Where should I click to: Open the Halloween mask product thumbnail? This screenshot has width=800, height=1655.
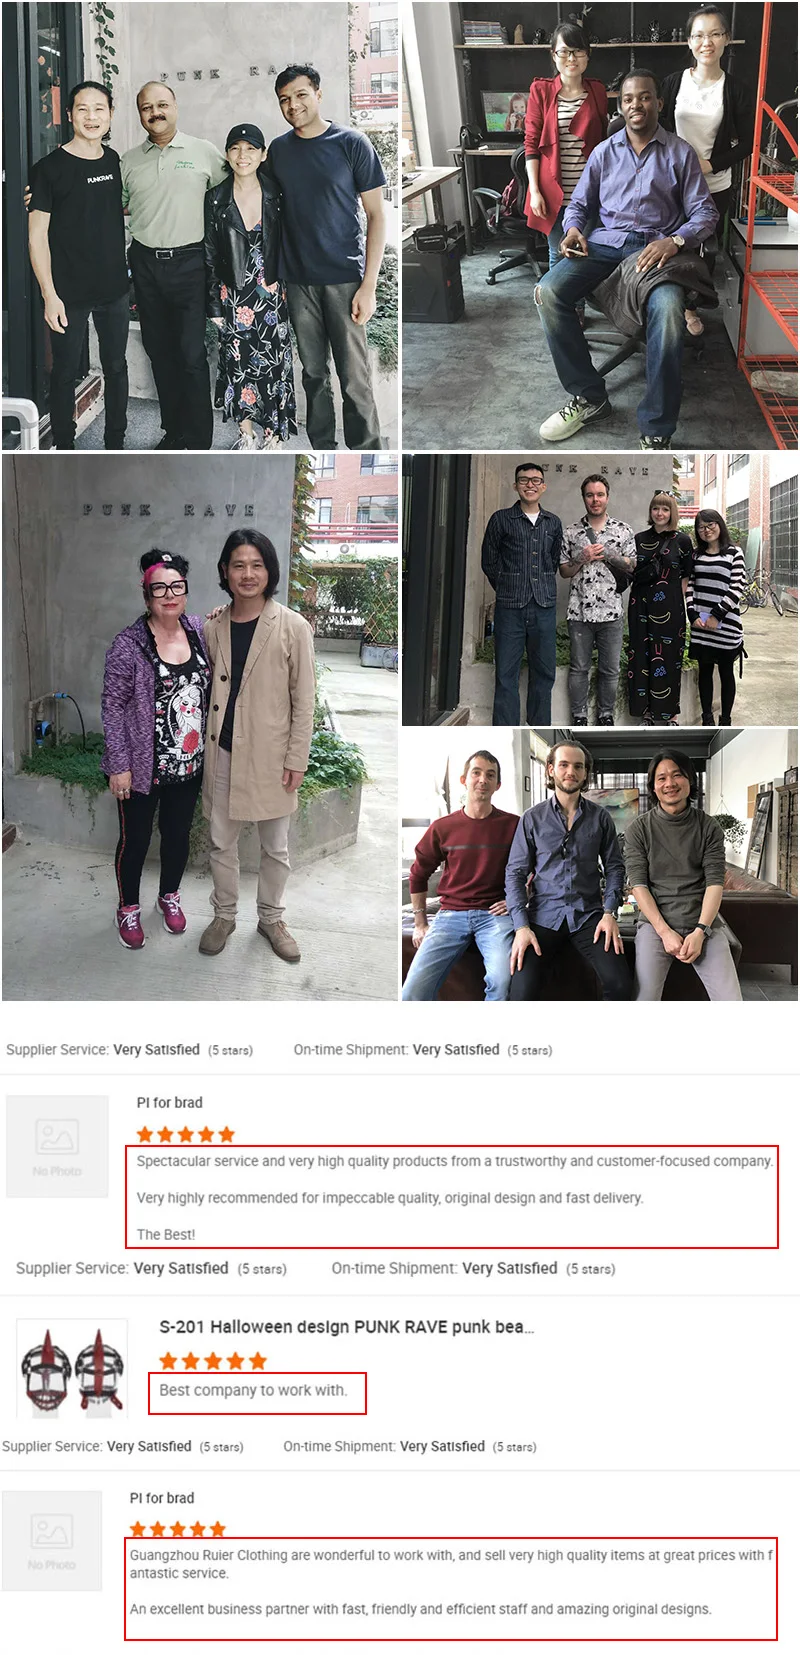pyautogui.click(x=72, y=1368)
